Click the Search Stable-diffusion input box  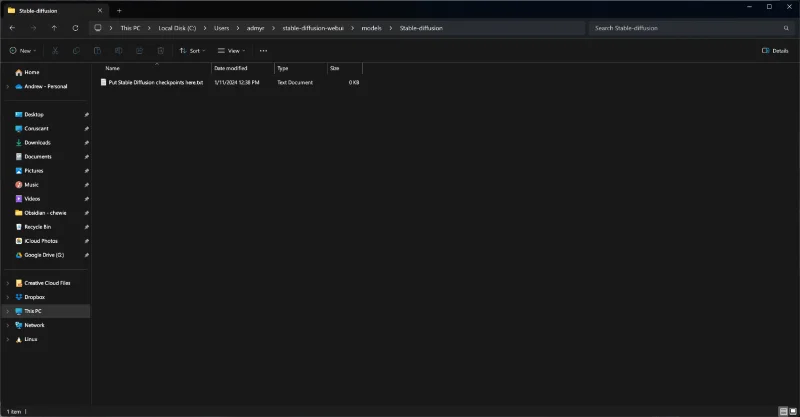pos(690,28)
